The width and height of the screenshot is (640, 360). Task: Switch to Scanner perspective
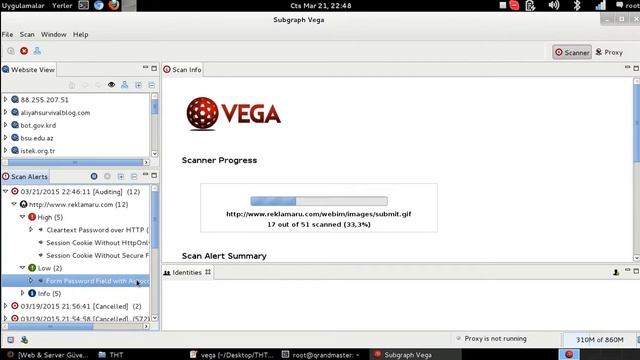[x=572, y=52]
